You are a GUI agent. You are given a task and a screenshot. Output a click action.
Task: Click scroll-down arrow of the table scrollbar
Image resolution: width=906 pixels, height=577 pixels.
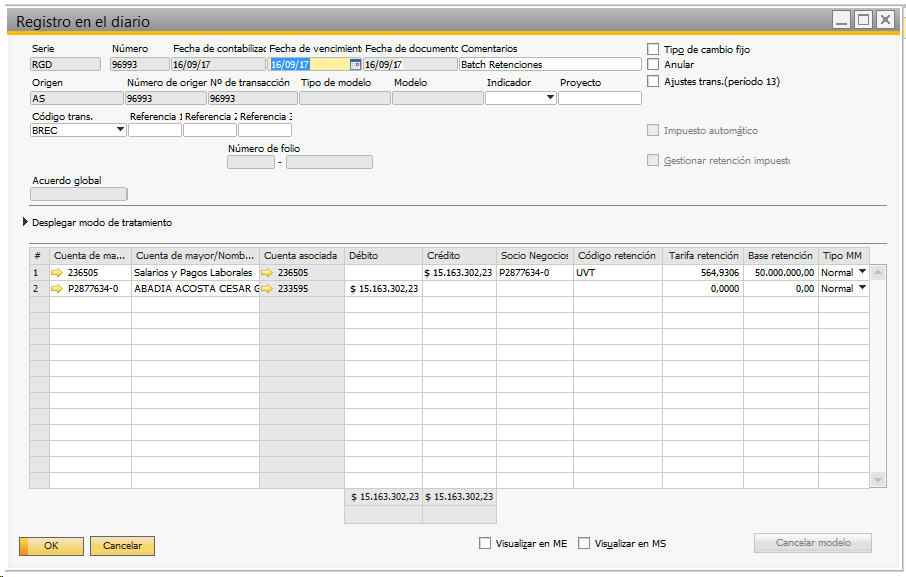tap(878, 481)
